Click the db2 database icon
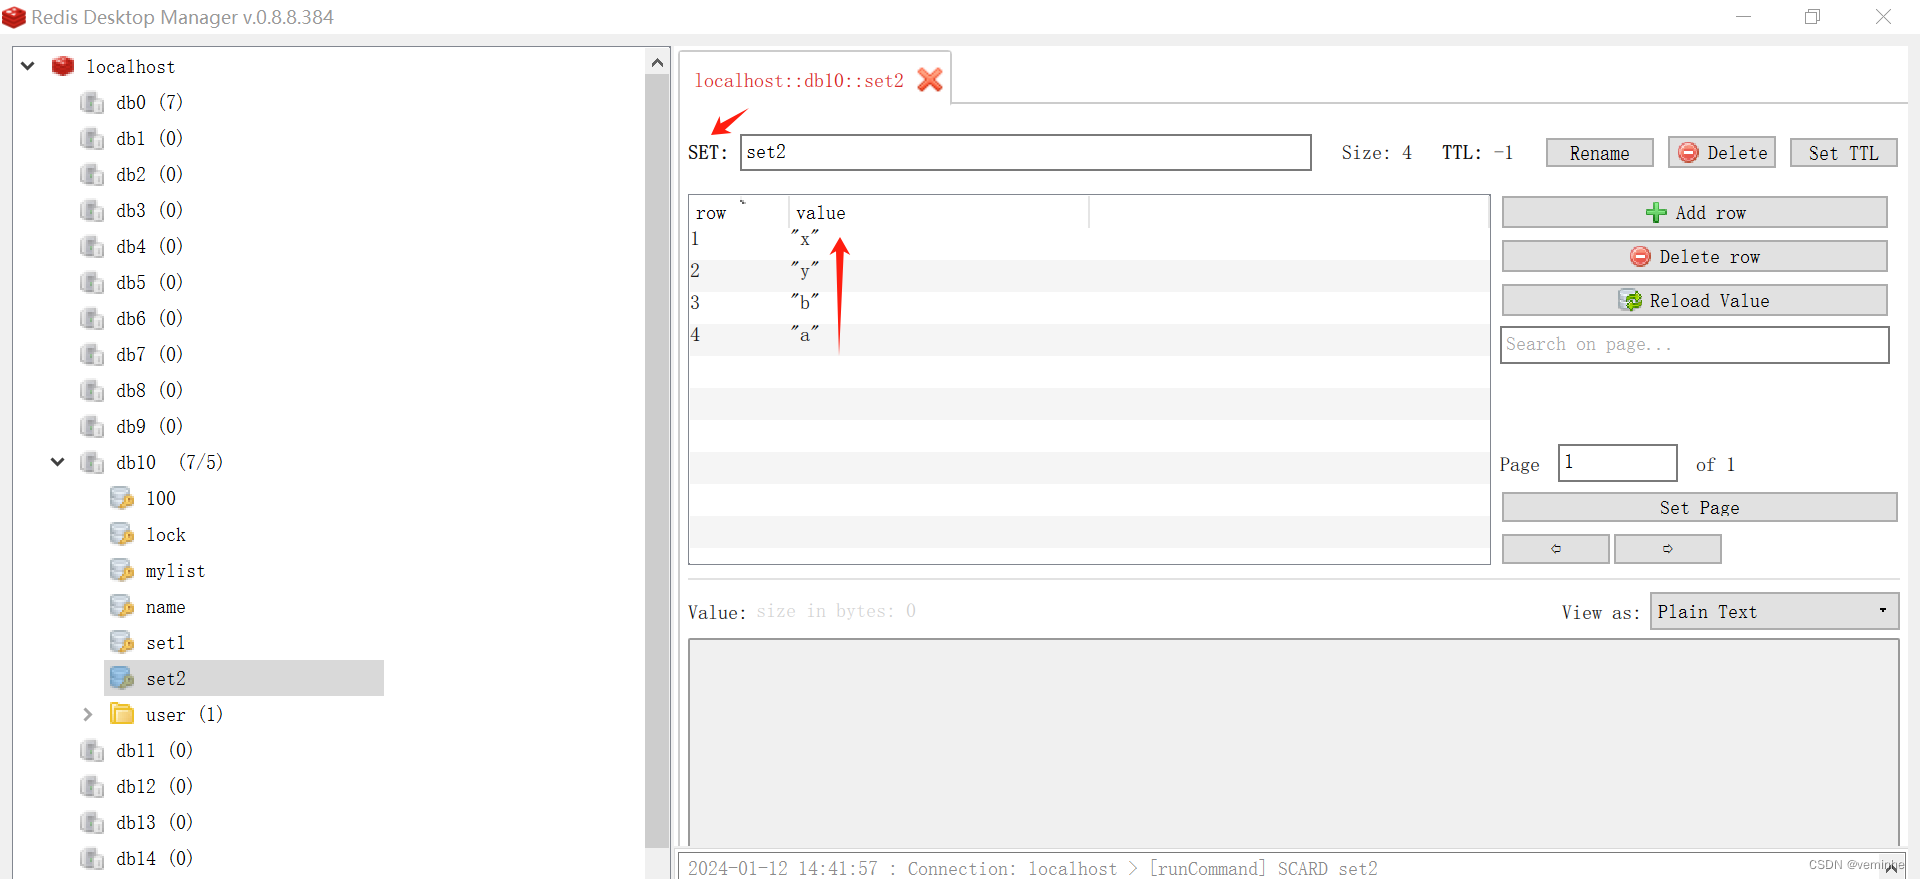Screen dimensions: 1920x879 [x=92, y=174]
